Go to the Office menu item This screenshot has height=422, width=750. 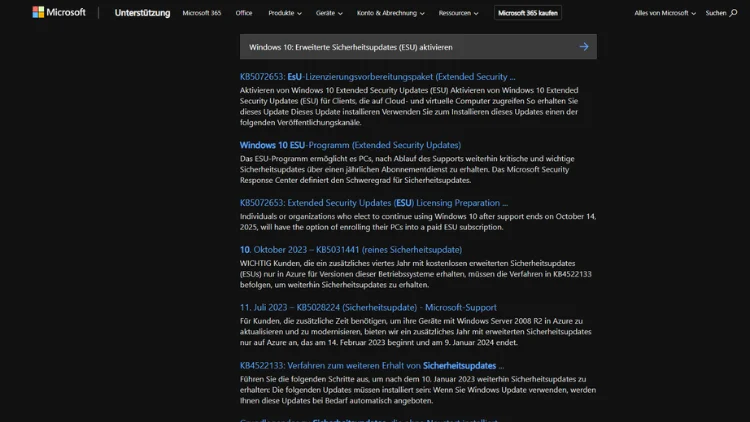click(243, 13)
